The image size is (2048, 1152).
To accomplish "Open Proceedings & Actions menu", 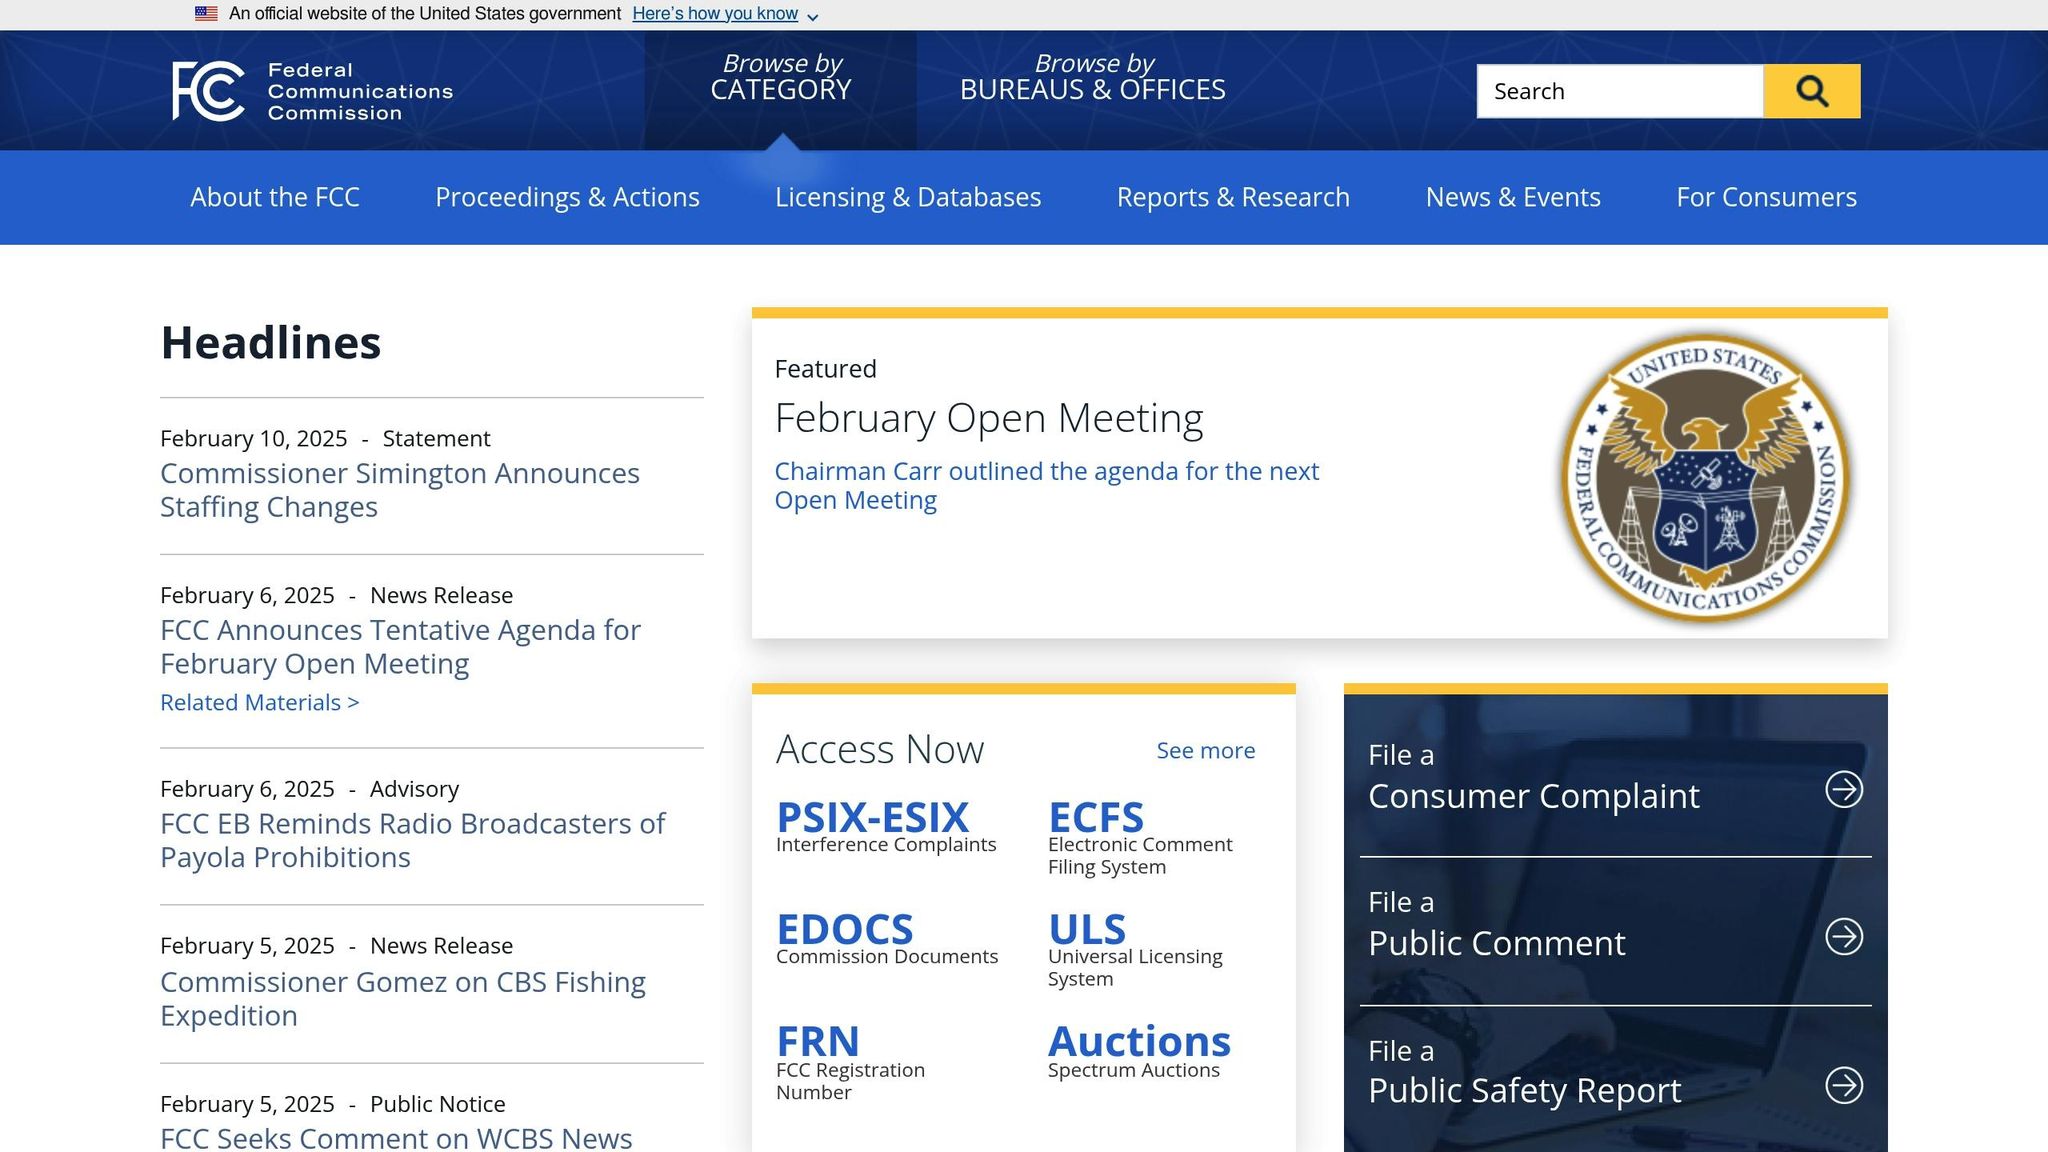I will 567,197.
